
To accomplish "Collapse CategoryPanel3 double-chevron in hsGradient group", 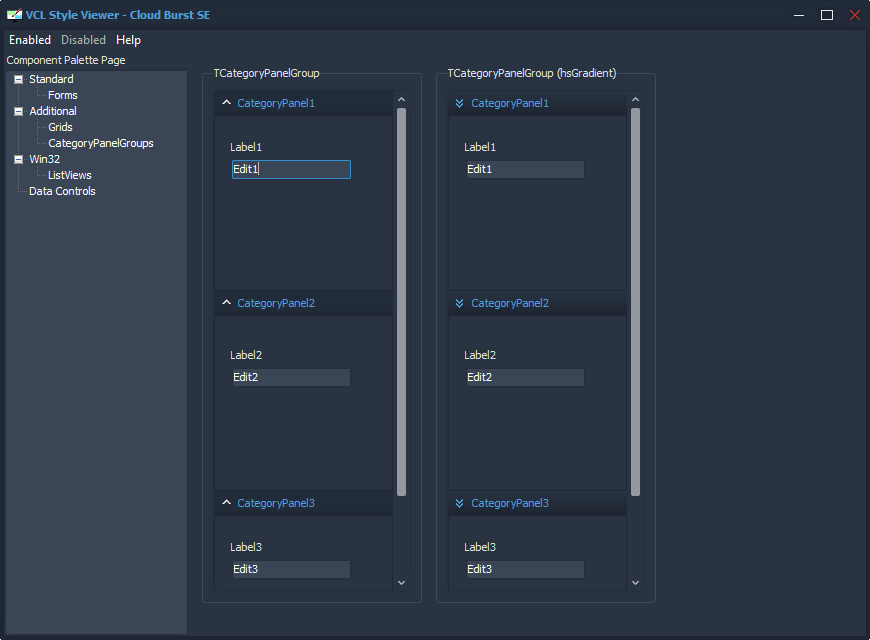I will tap(459, 503).
